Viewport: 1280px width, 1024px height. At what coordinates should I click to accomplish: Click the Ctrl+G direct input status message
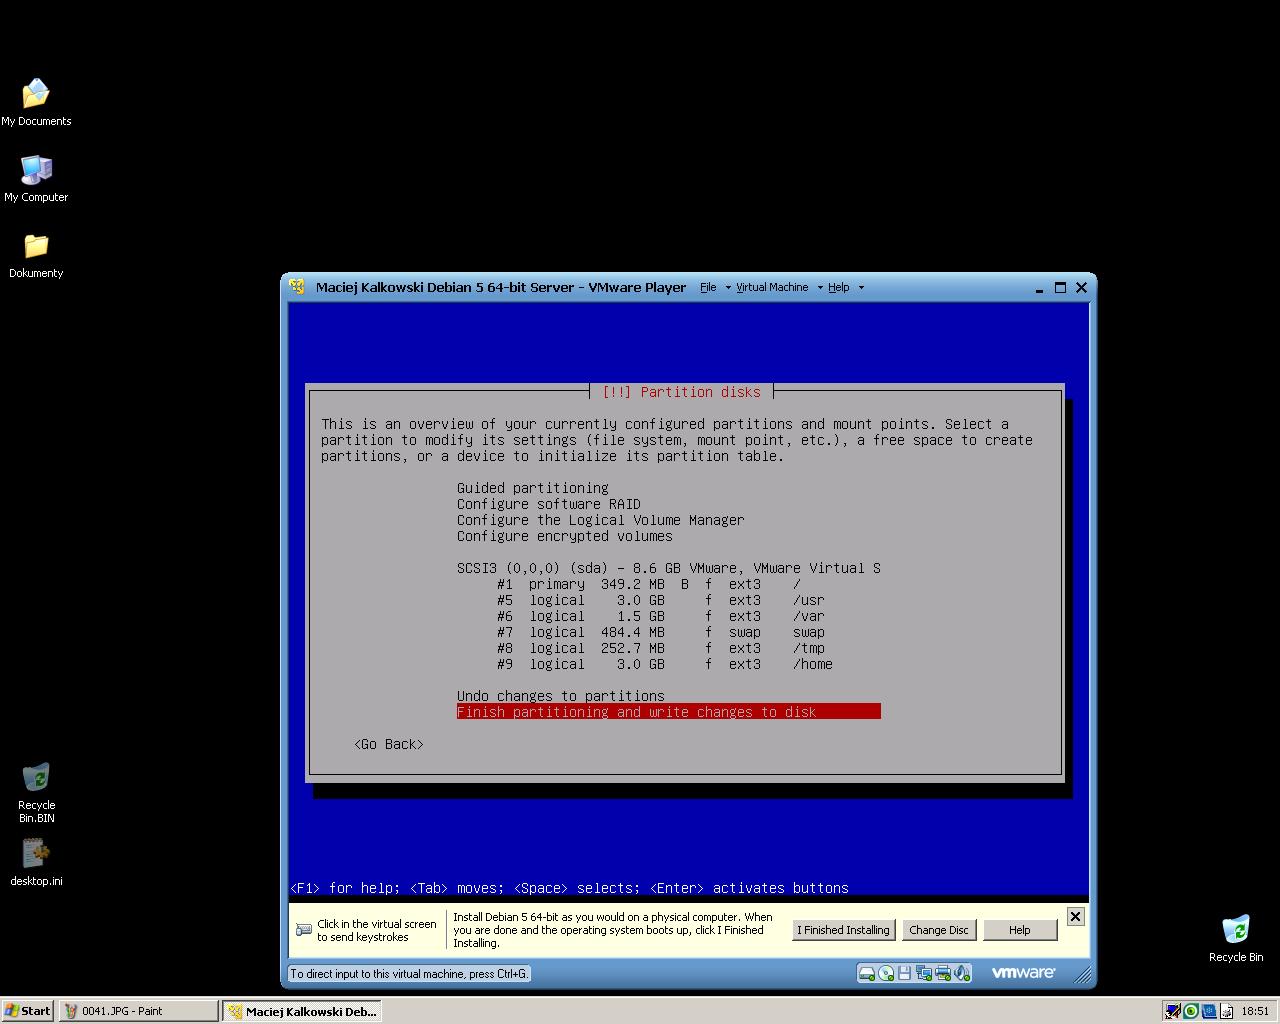click(409, 973)
